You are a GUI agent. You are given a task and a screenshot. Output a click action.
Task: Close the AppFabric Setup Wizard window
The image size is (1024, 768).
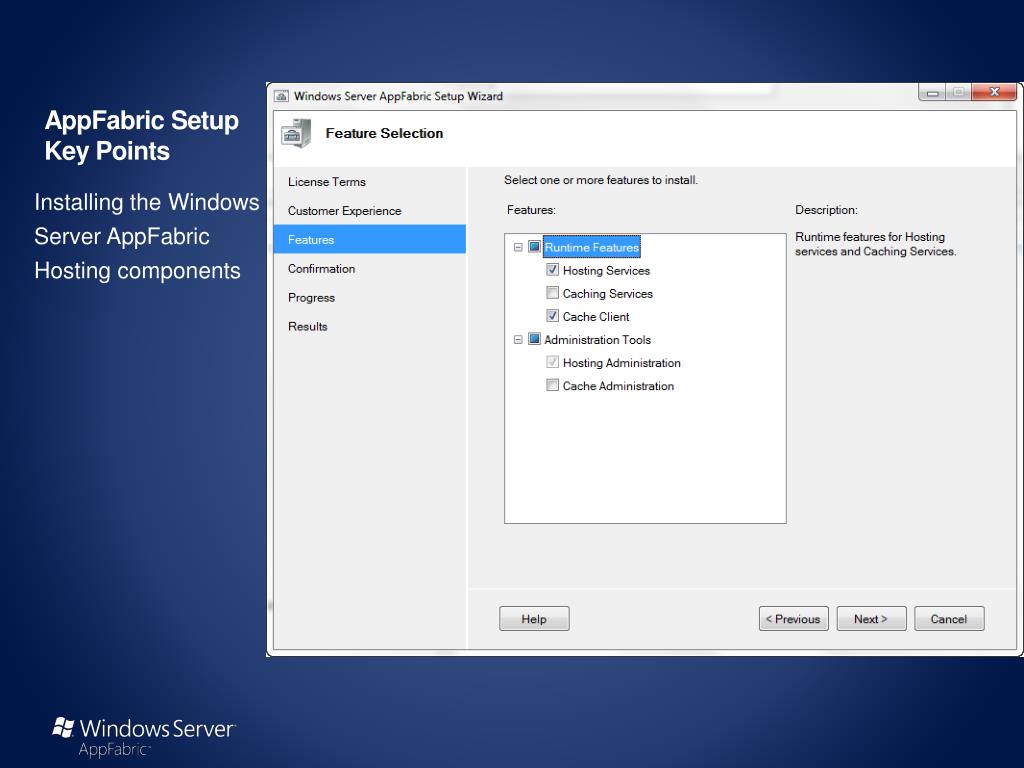point(994,92)
